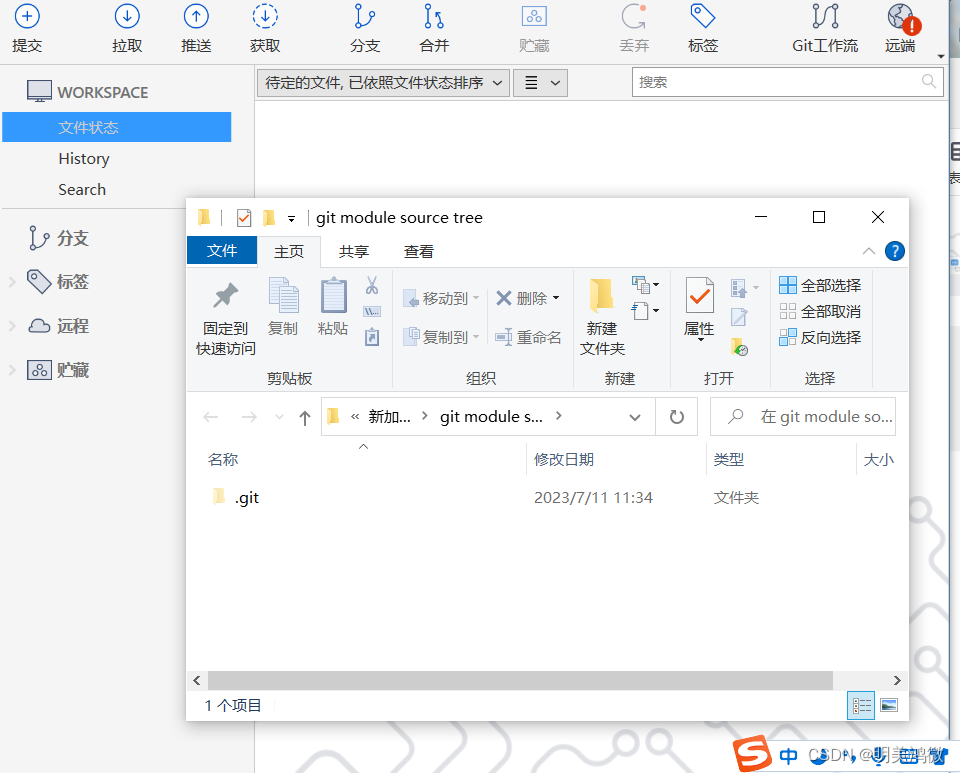Expand the 标签 sidebar section
Image resolution: width=960 pixels, height=773 pixels.
tap(12, 282)
